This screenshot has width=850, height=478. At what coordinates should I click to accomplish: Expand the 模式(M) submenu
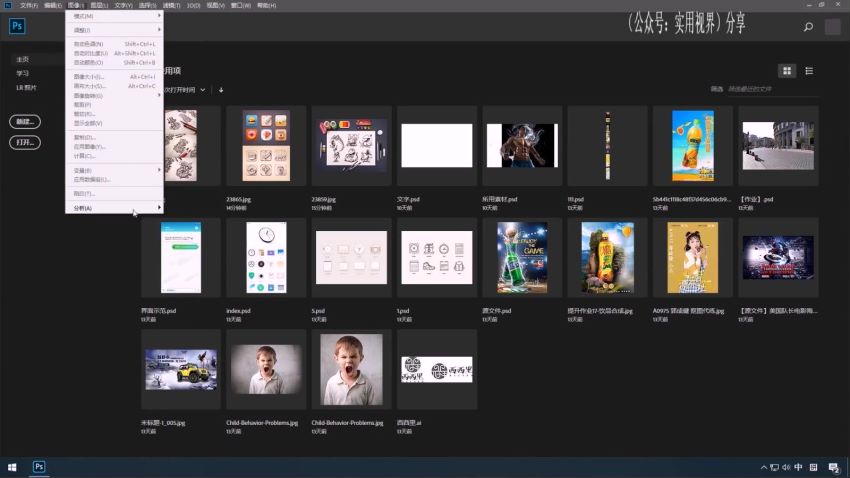[114, 16]
